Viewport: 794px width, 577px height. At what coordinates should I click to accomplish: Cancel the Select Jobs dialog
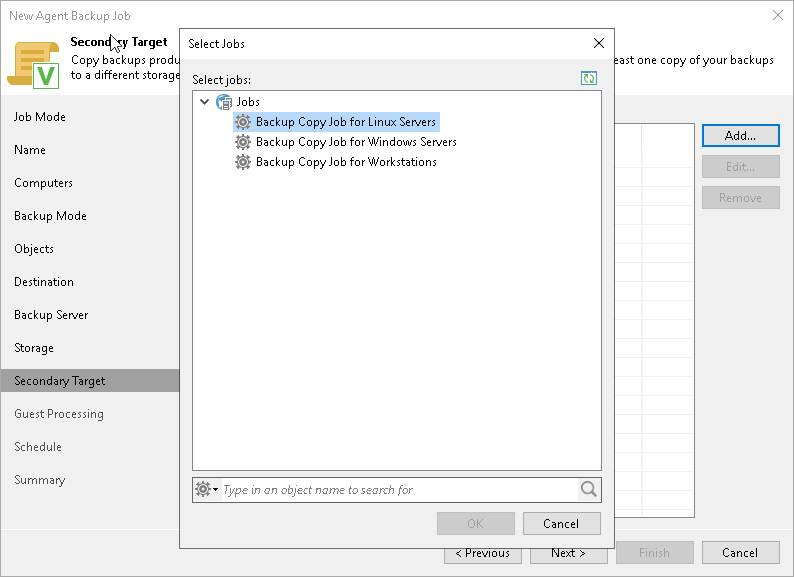point(562,523)
